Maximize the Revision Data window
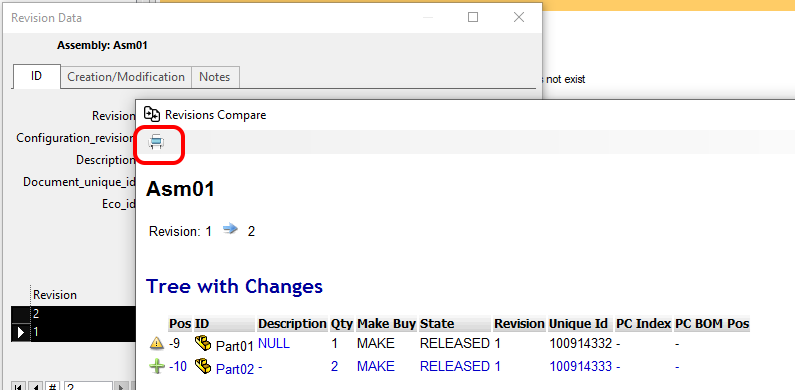Viewport: 795px width, 390px height. click(473, 17)
